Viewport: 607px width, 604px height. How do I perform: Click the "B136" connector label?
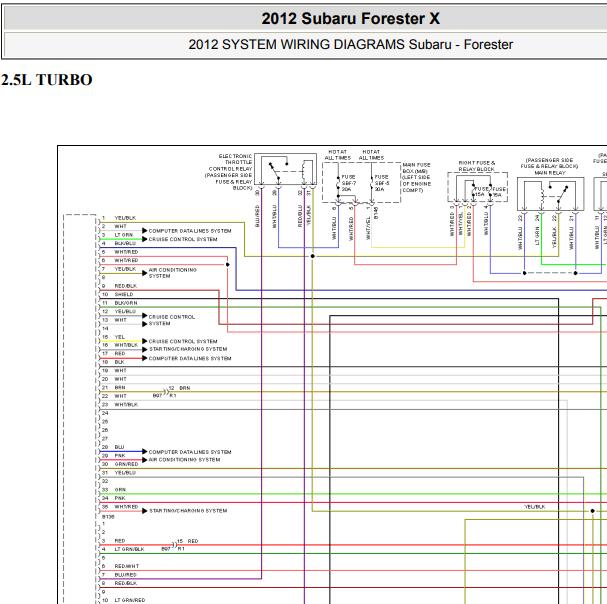[x=108, y=516]
